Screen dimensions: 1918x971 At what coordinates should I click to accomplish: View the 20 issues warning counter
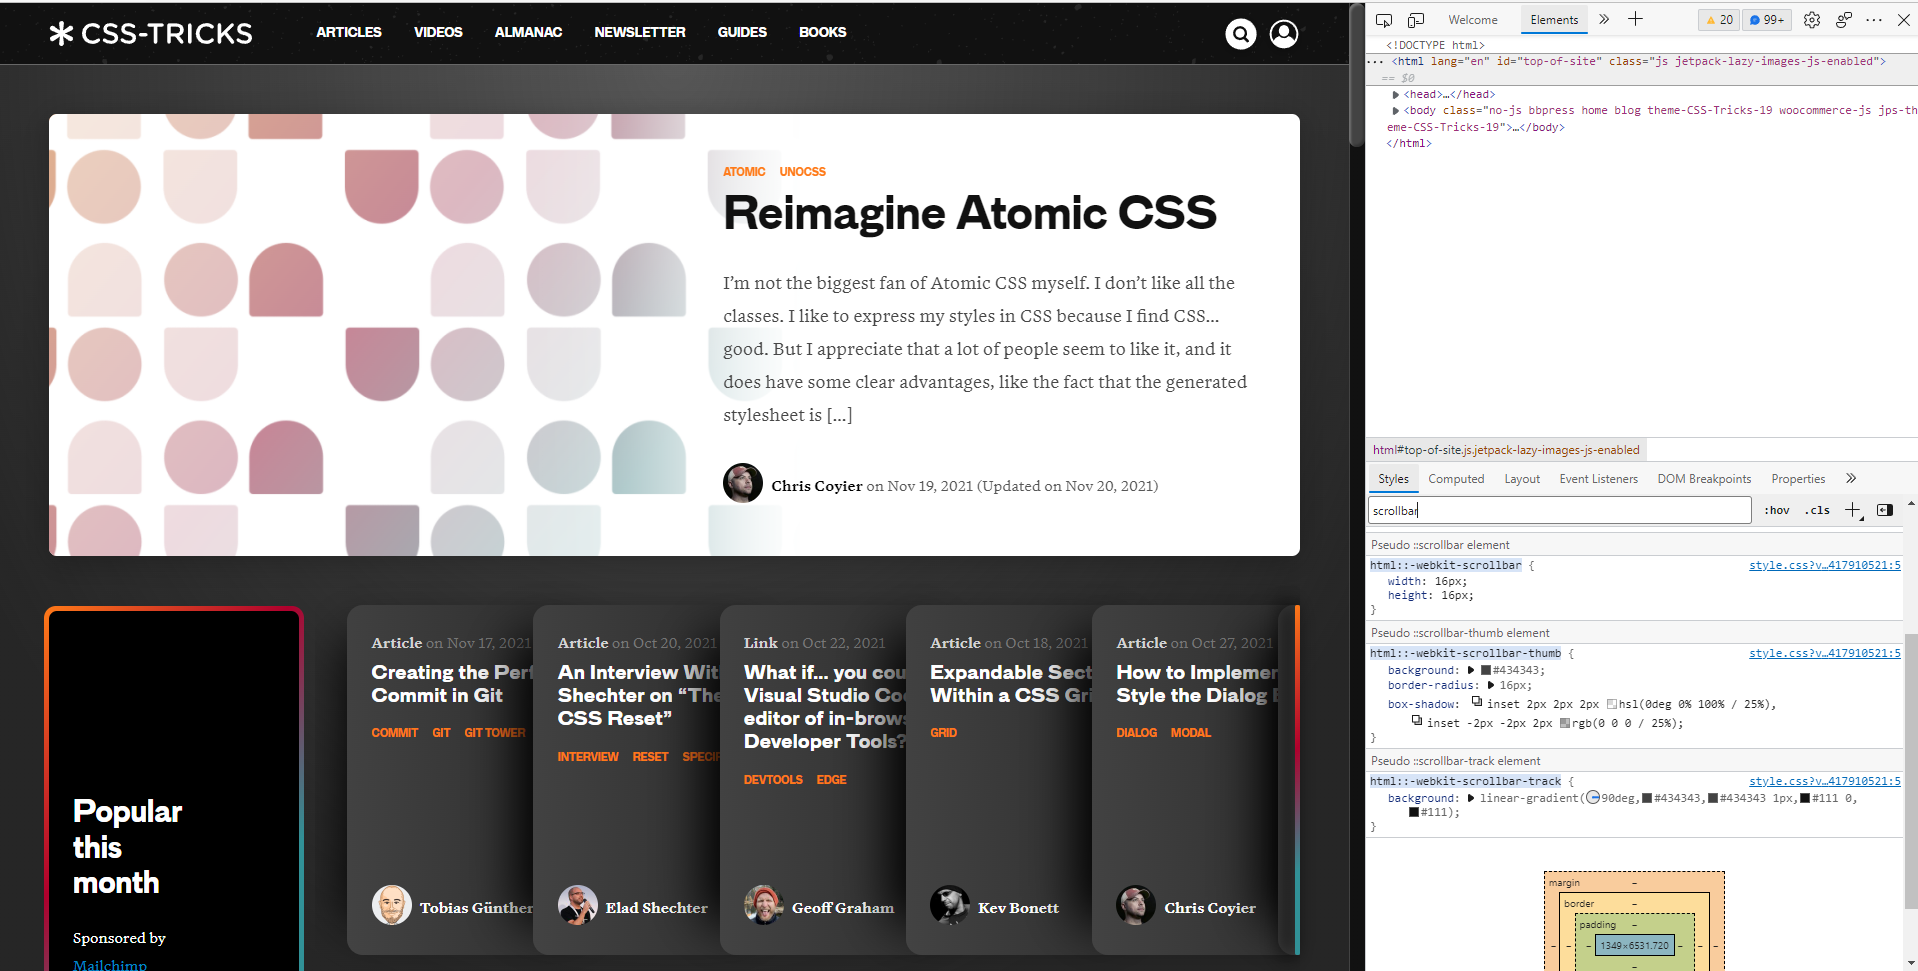(x=1717, y=19)
